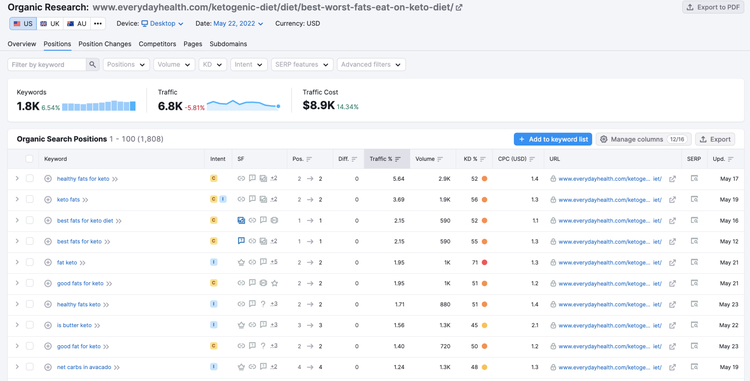
Task: Click Export to PDF button
Action: click(713, 7)
